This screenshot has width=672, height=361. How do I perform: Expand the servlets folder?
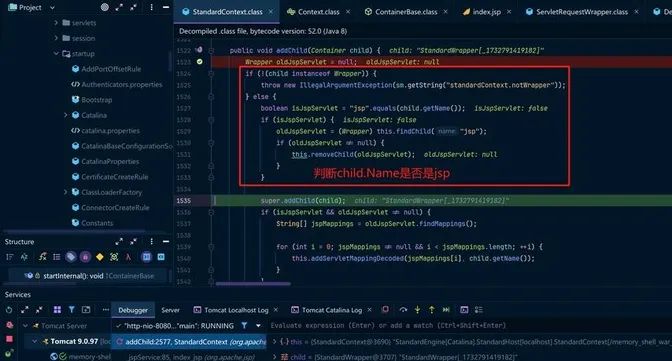pos(56,22)
